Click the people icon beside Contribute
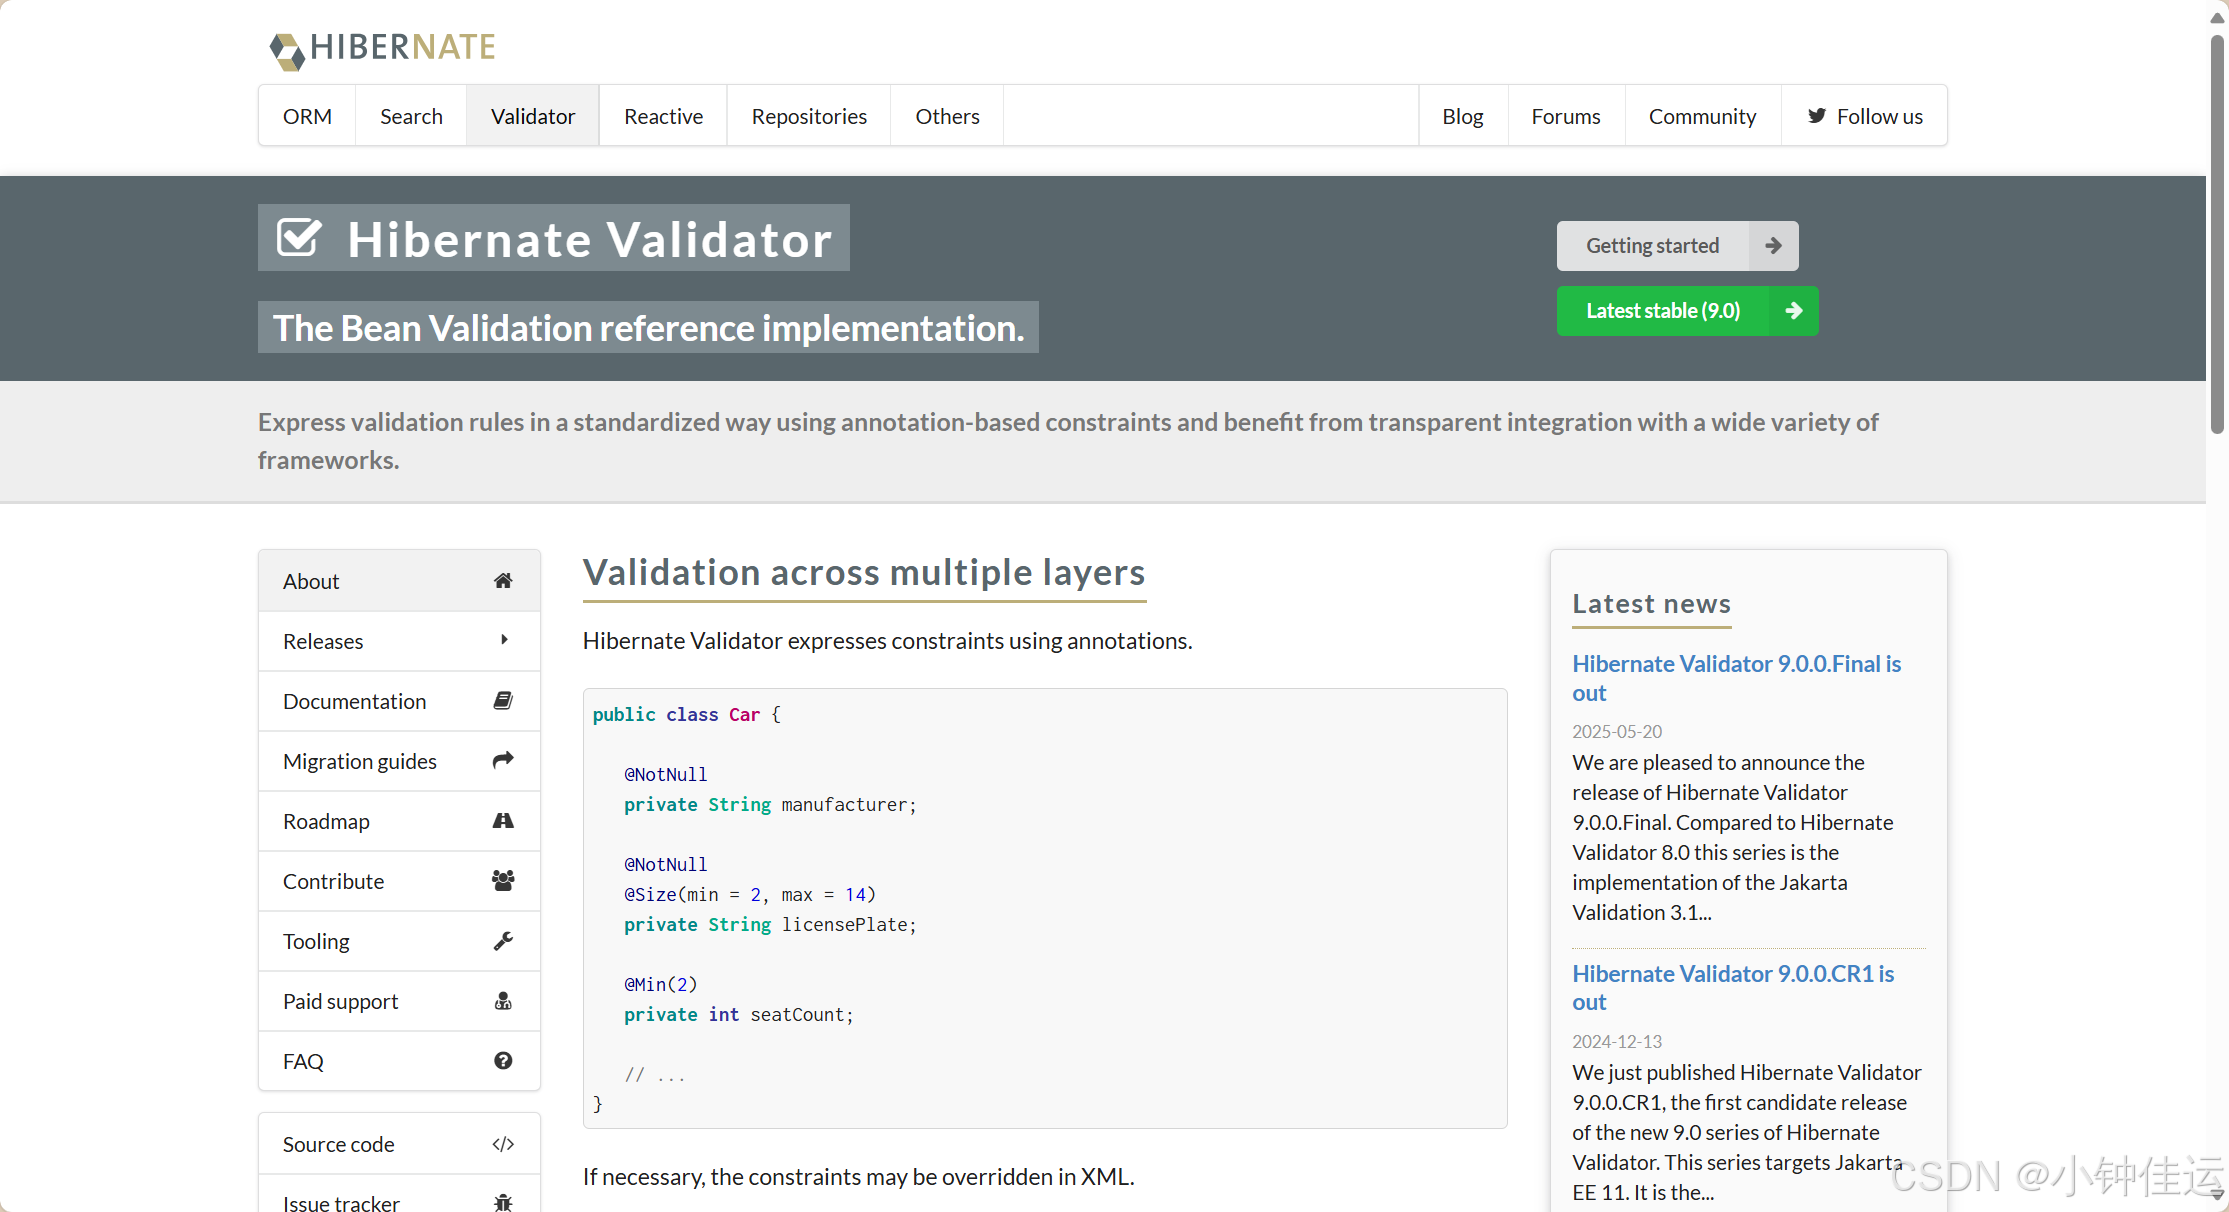The width and height of the screenshot is (2229, 1212). click(503, 881)
